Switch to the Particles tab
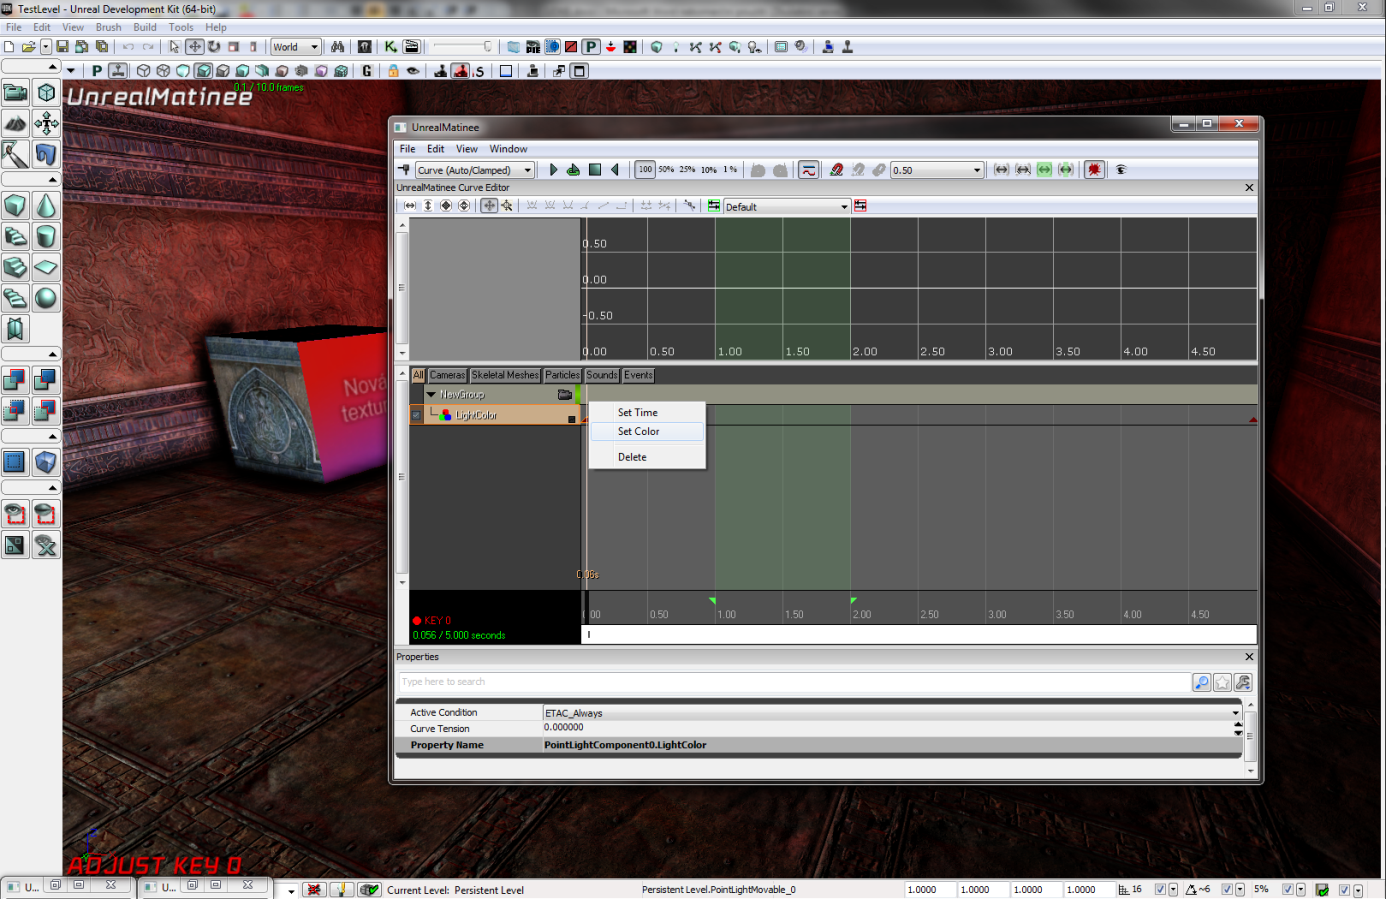The height and width of the screenshot is (899, 1386). [x=562, y=375]
